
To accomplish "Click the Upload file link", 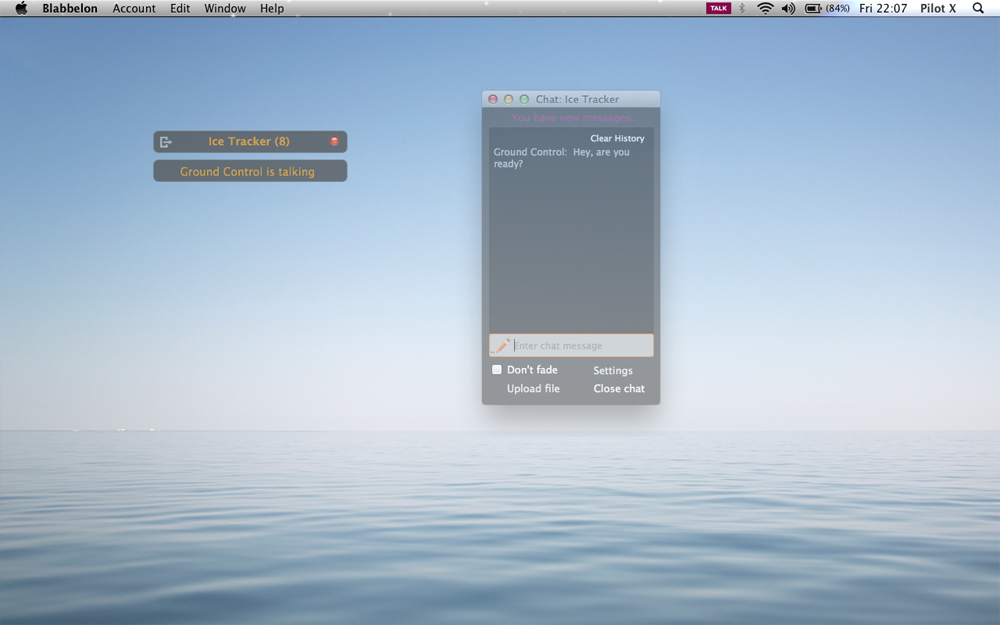I will (533, 389).
